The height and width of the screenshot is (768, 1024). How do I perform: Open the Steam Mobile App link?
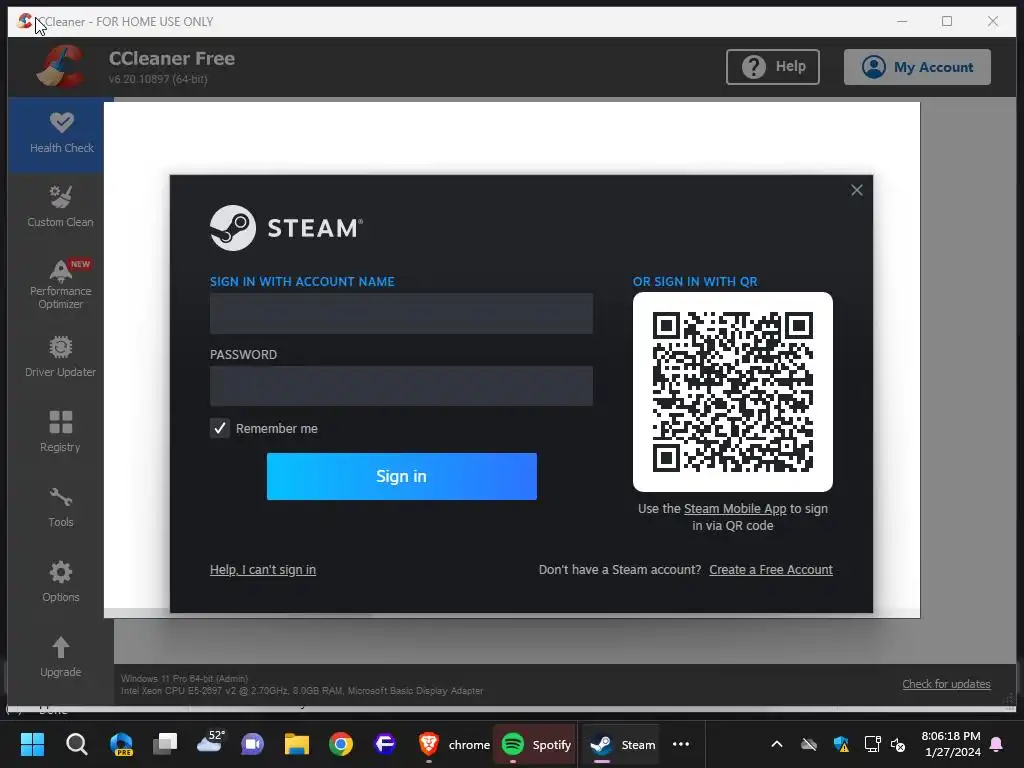tap(735, 509)
